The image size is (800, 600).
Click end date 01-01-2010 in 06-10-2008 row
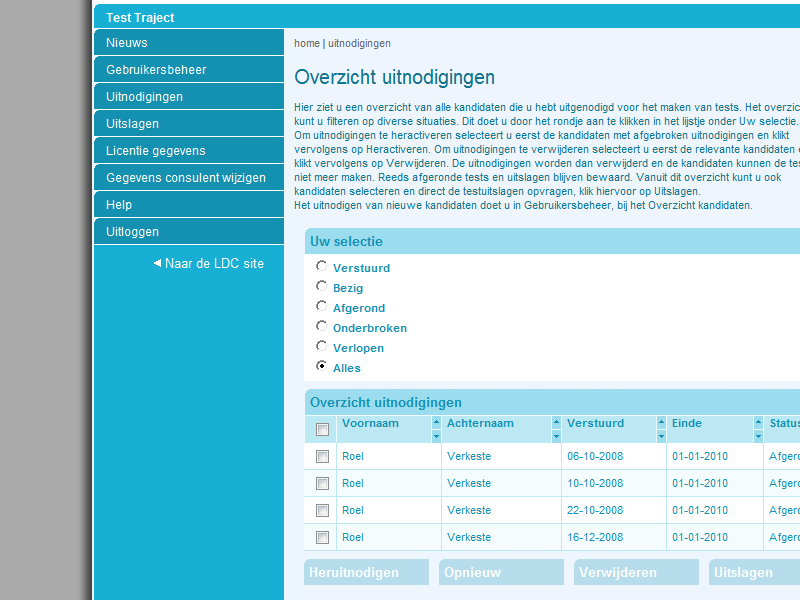700,456
